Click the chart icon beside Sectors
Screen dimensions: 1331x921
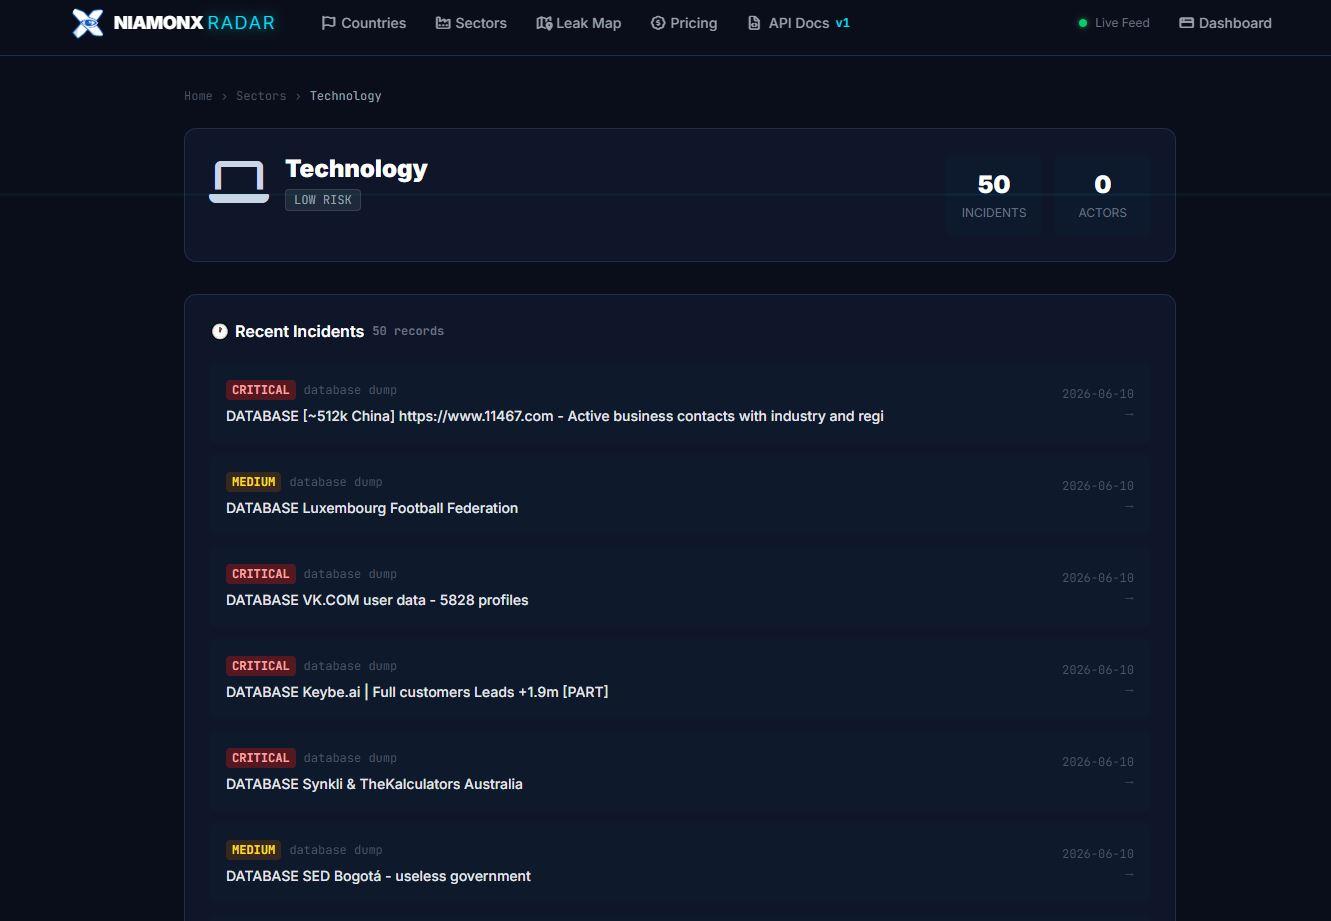pos(443,23)
